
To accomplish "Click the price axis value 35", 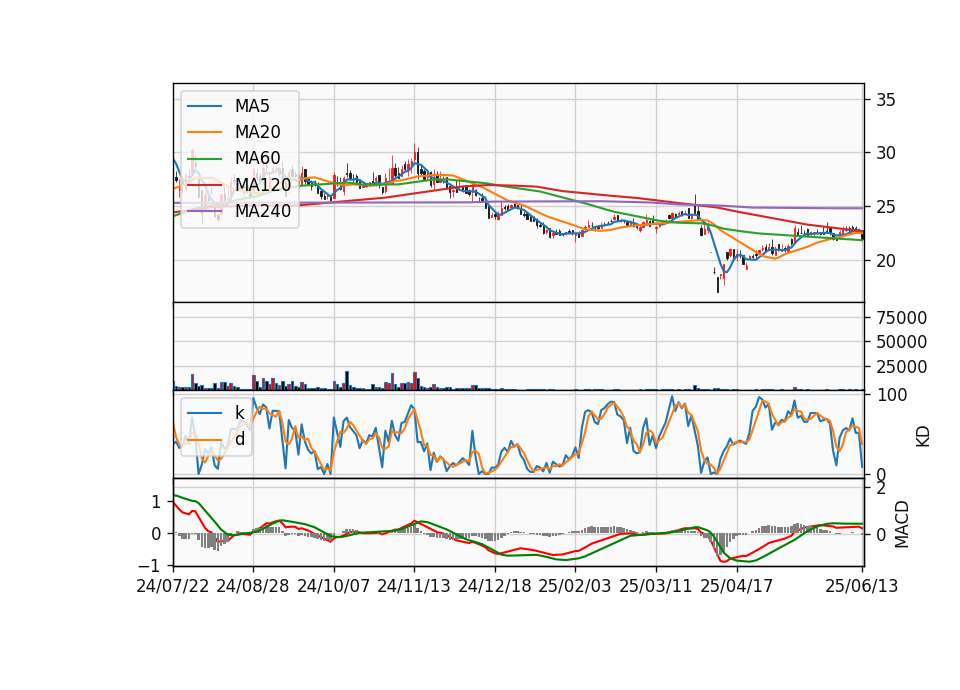I will tap(886, 100).
